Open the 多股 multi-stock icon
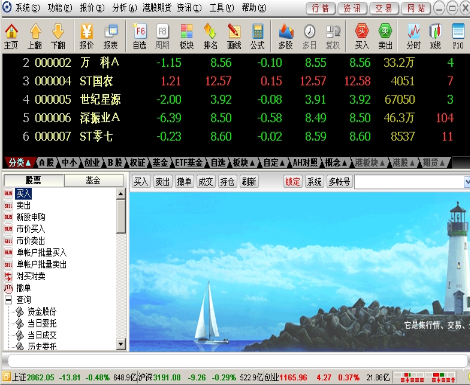The image size is (470, 385). (286, 36)
